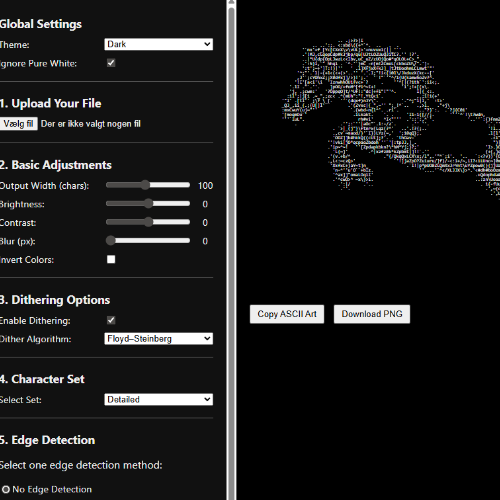Click the '5. Edge Detection' heading
Screen dimensions: 500x500
47,440
